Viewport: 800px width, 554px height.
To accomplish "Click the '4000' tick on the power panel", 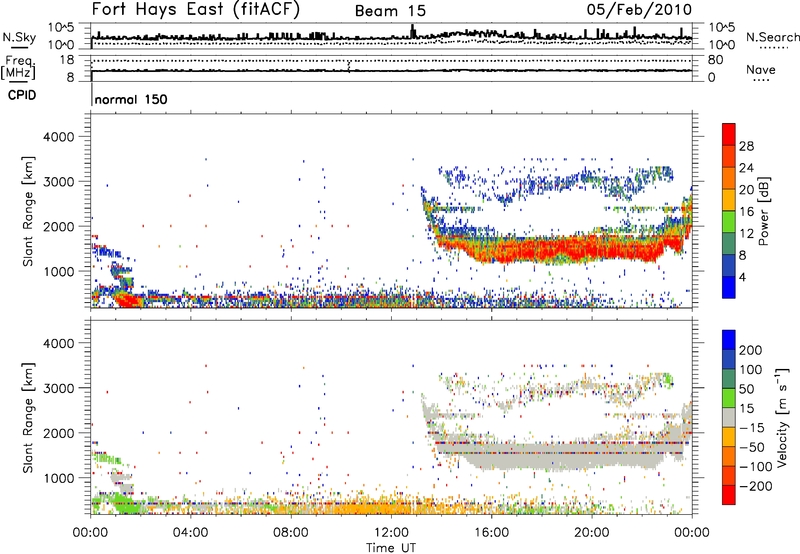I will [58, 137].
